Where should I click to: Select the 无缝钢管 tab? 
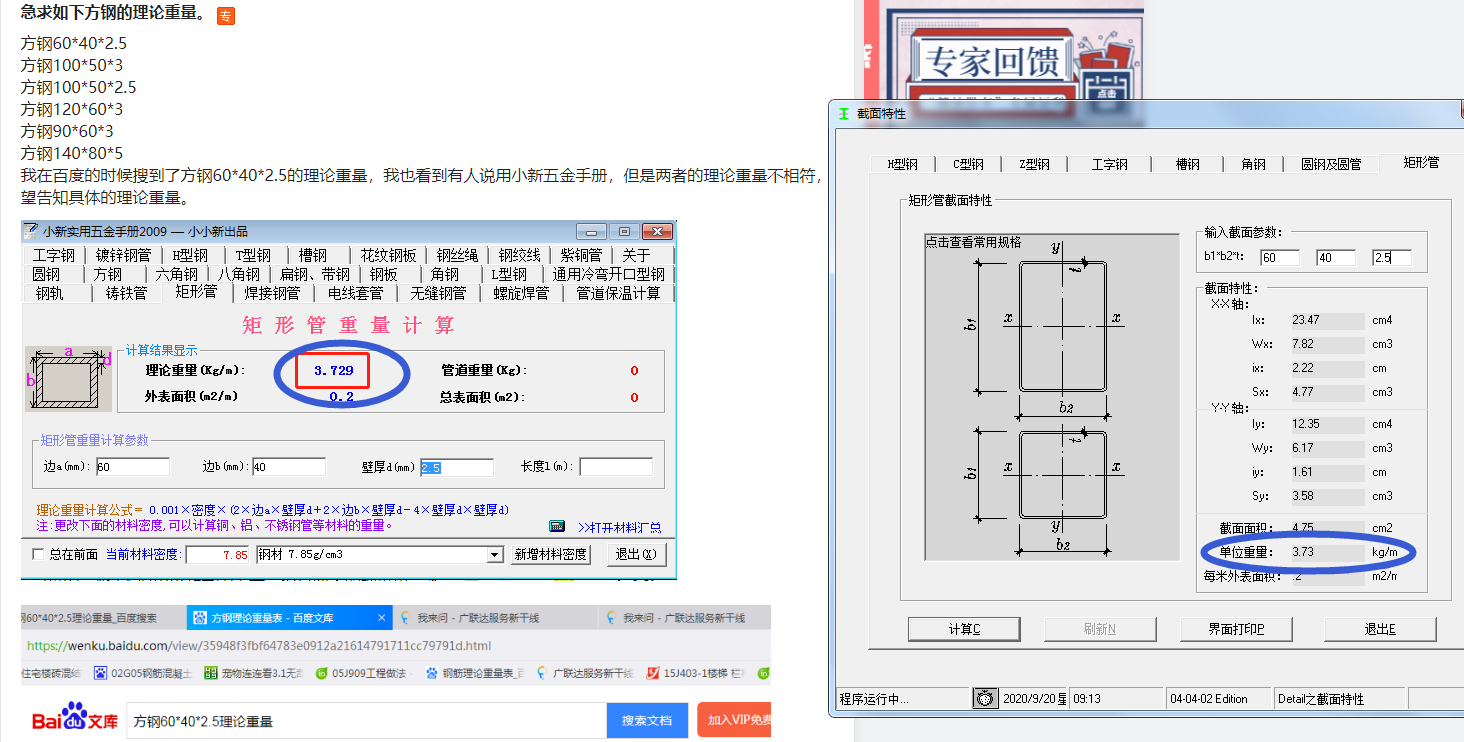[438, 293]
